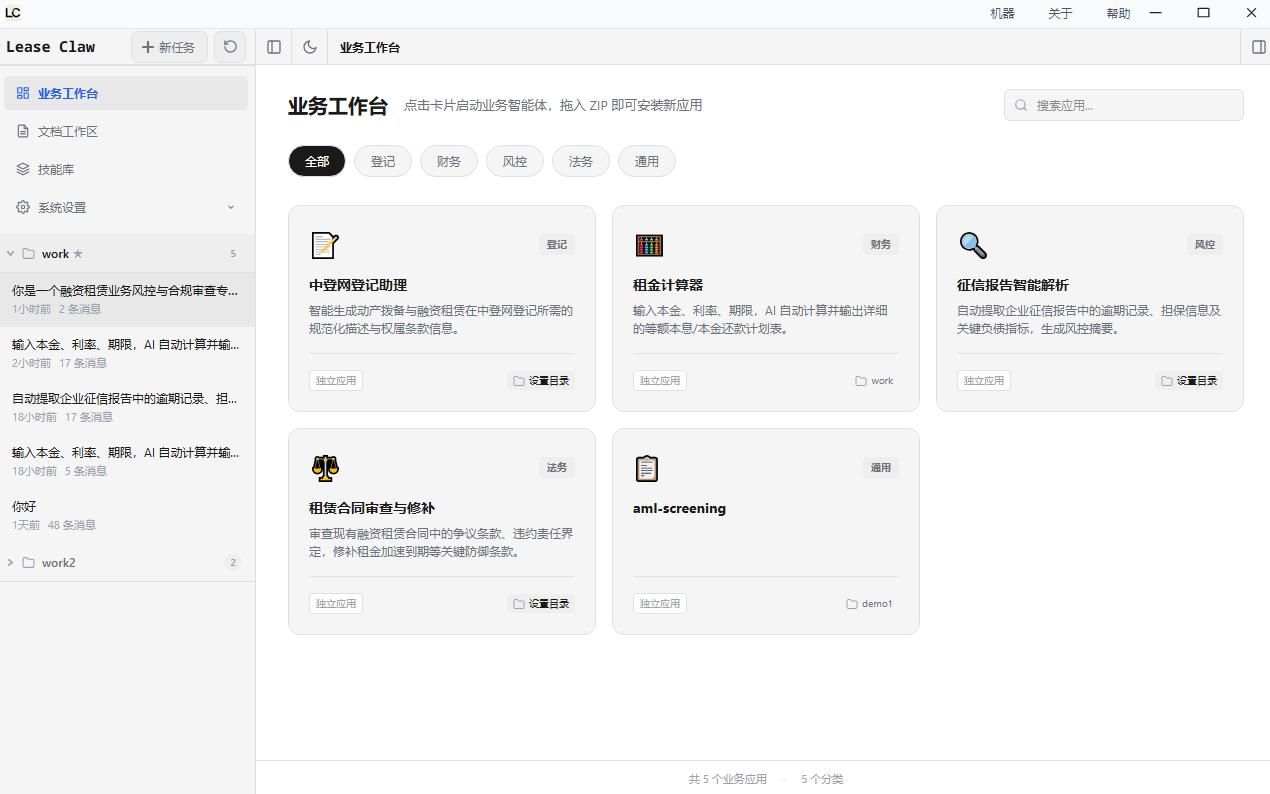Open conversation 自动提取企业征信报告中的逾期记录
Image resolution: width=1270 pixels, height=794 pixels.
(x=127, y=407)
